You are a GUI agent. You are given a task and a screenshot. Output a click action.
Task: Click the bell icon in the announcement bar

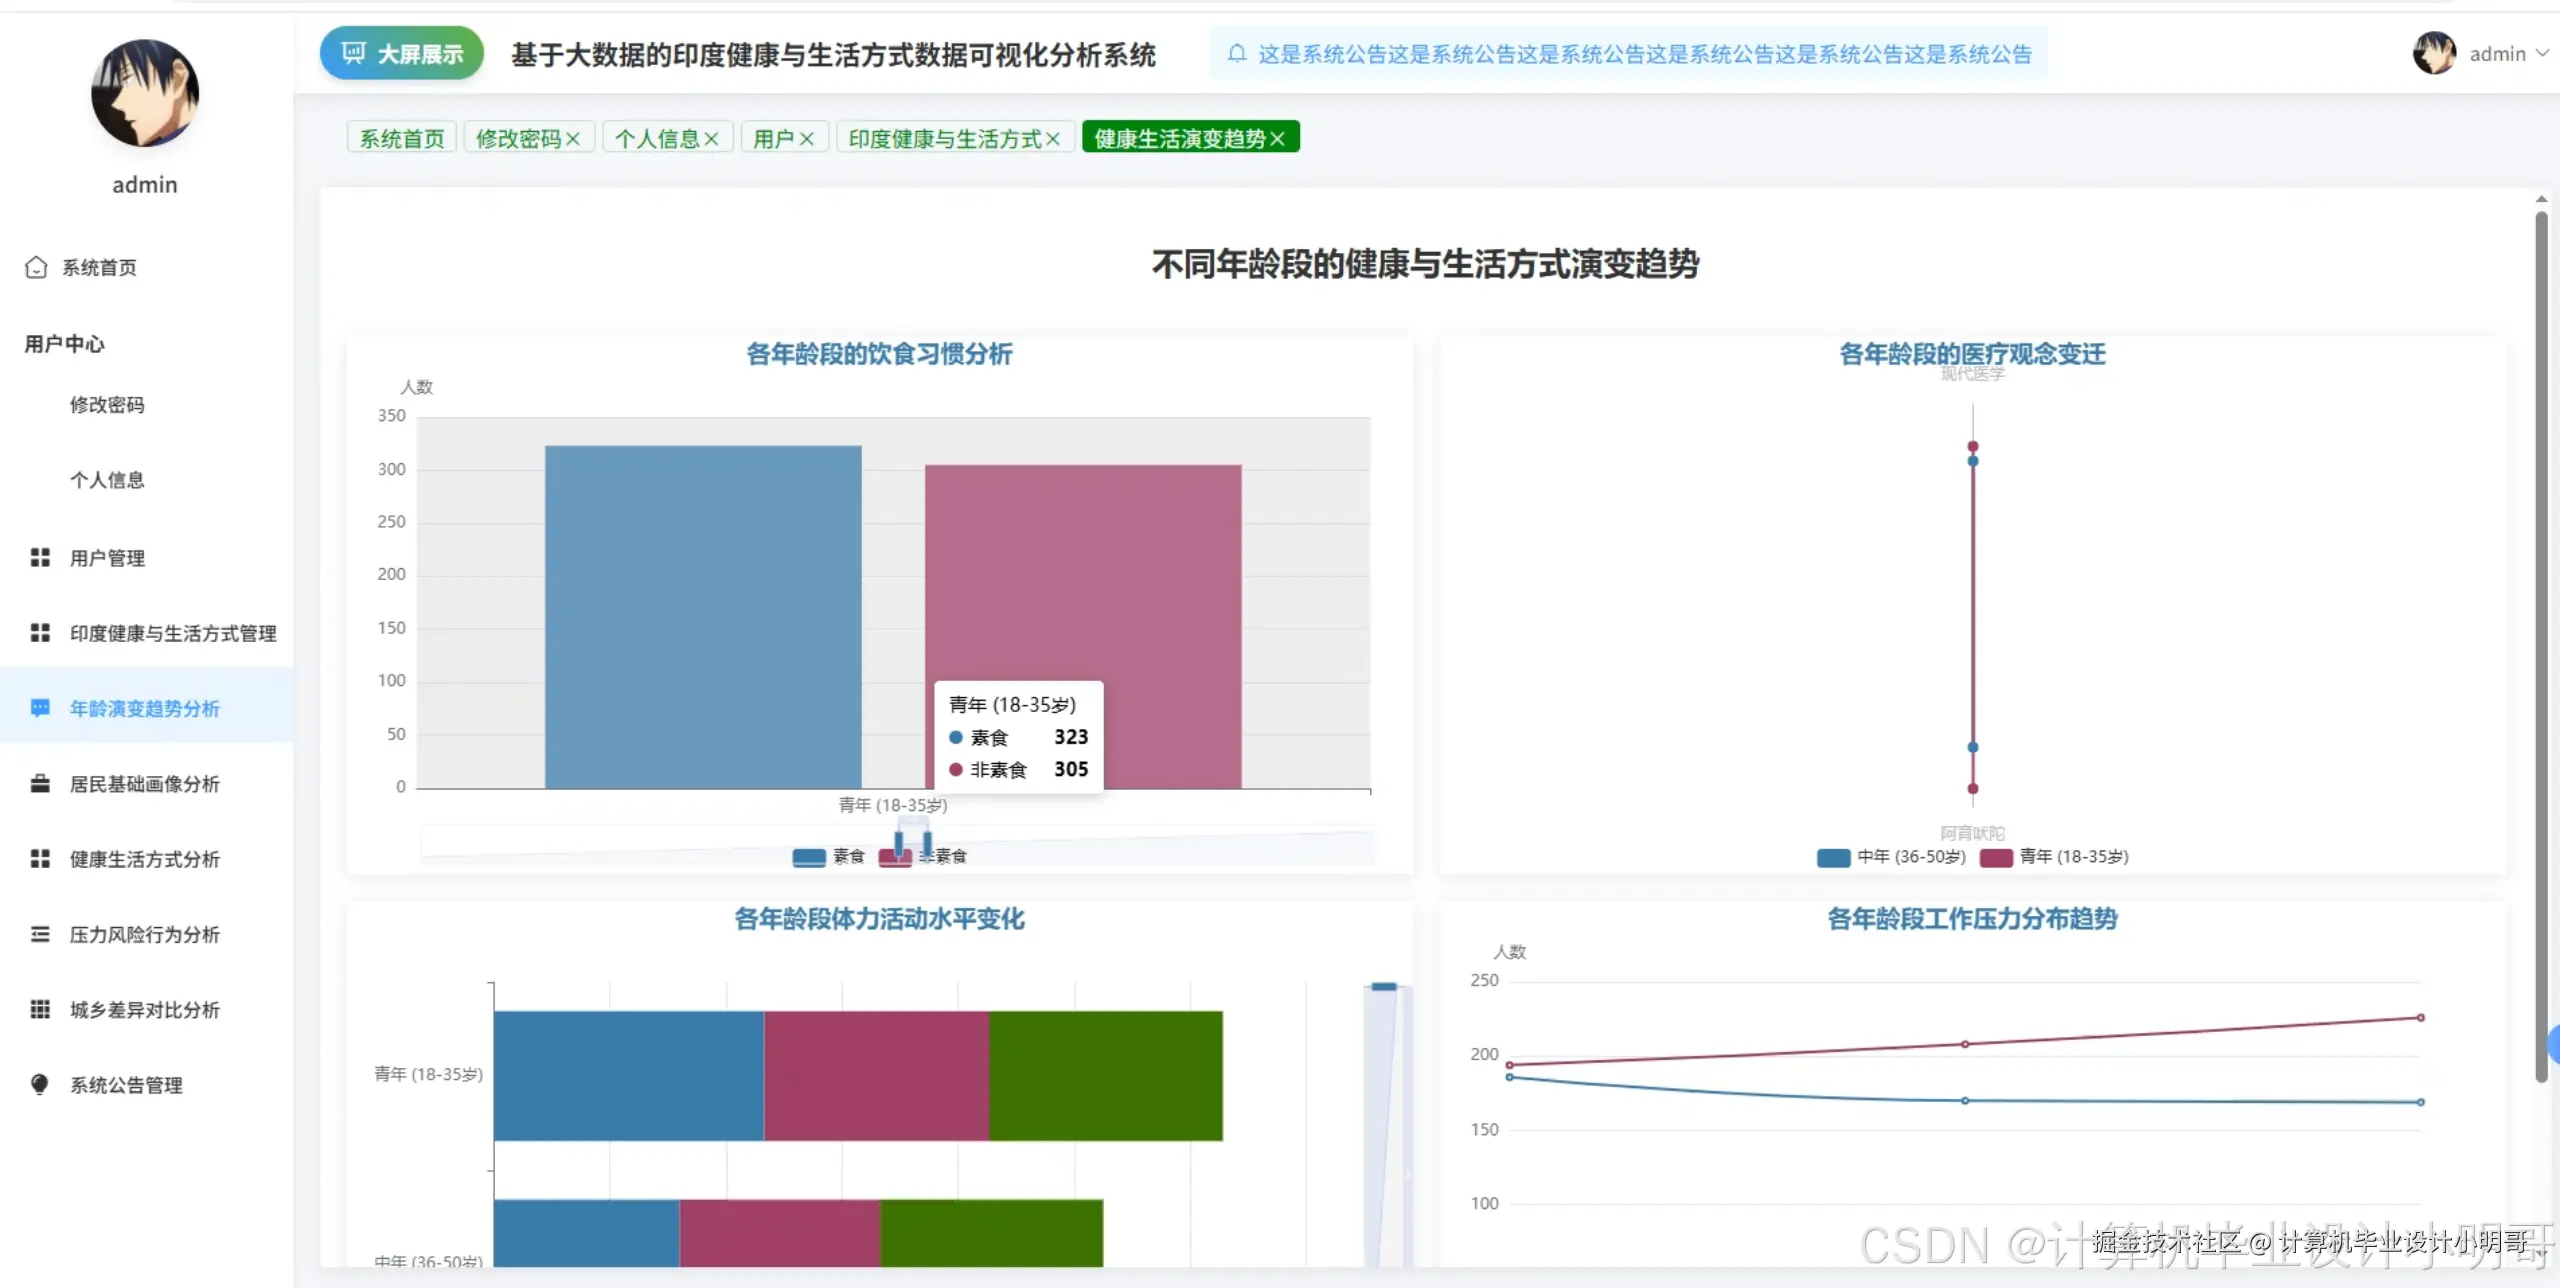[1237, 53]
